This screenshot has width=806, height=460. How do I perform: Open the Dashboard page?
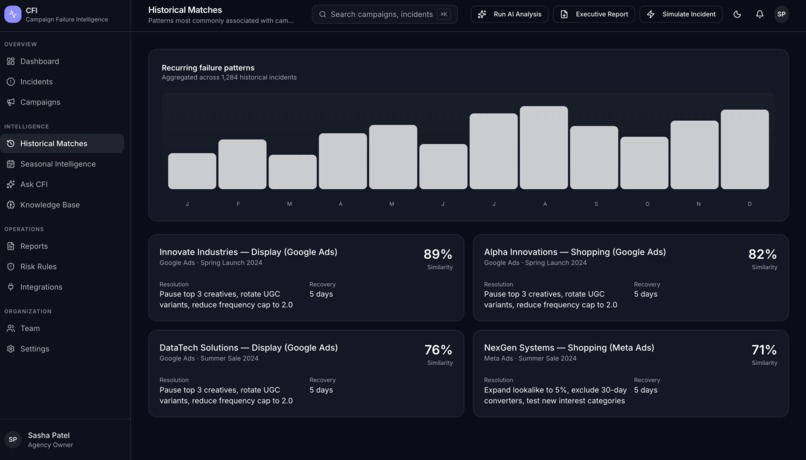pos(62,61)
